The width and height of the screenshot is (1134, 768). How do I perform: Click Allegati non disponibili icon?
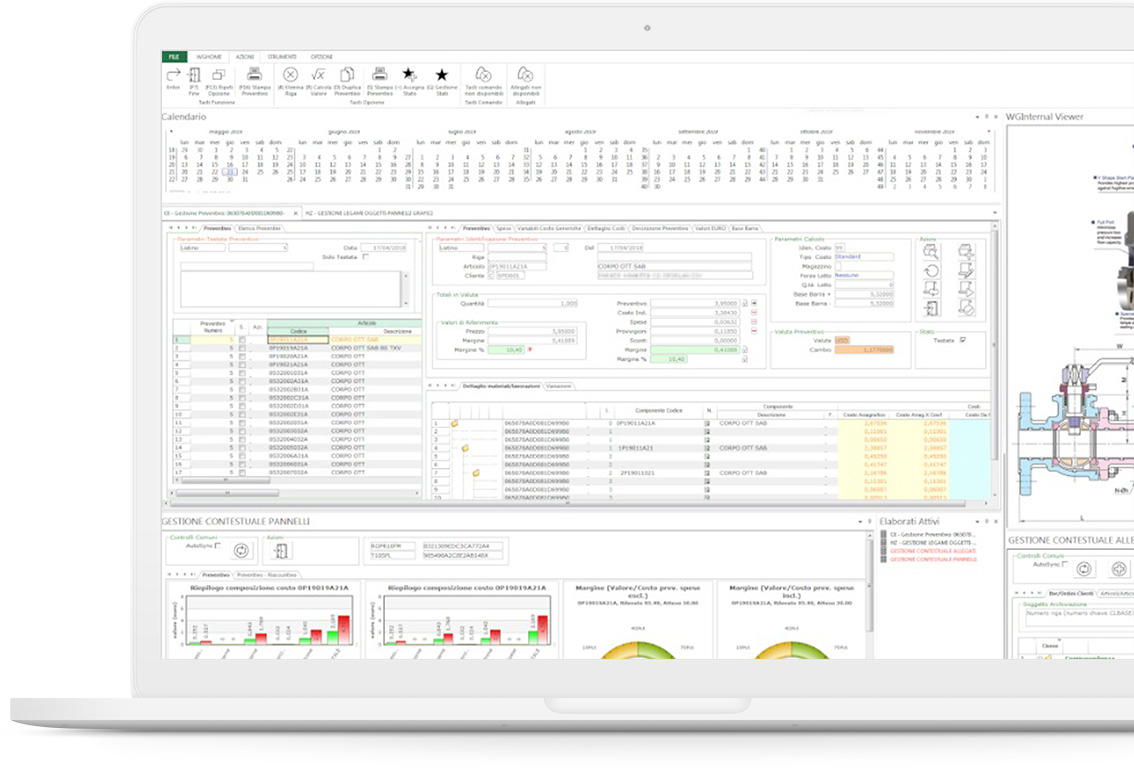click(525, 74)
